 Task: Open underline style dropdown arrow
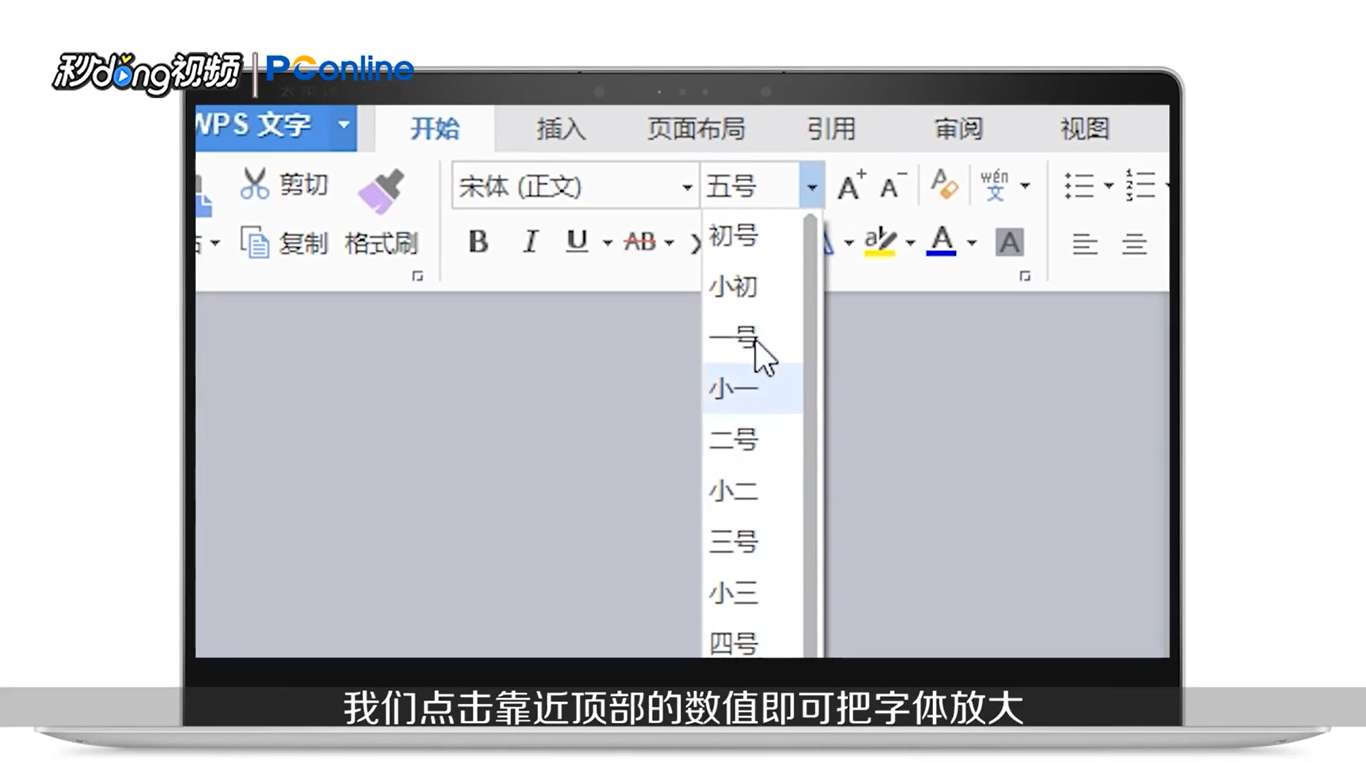[607, 243]
